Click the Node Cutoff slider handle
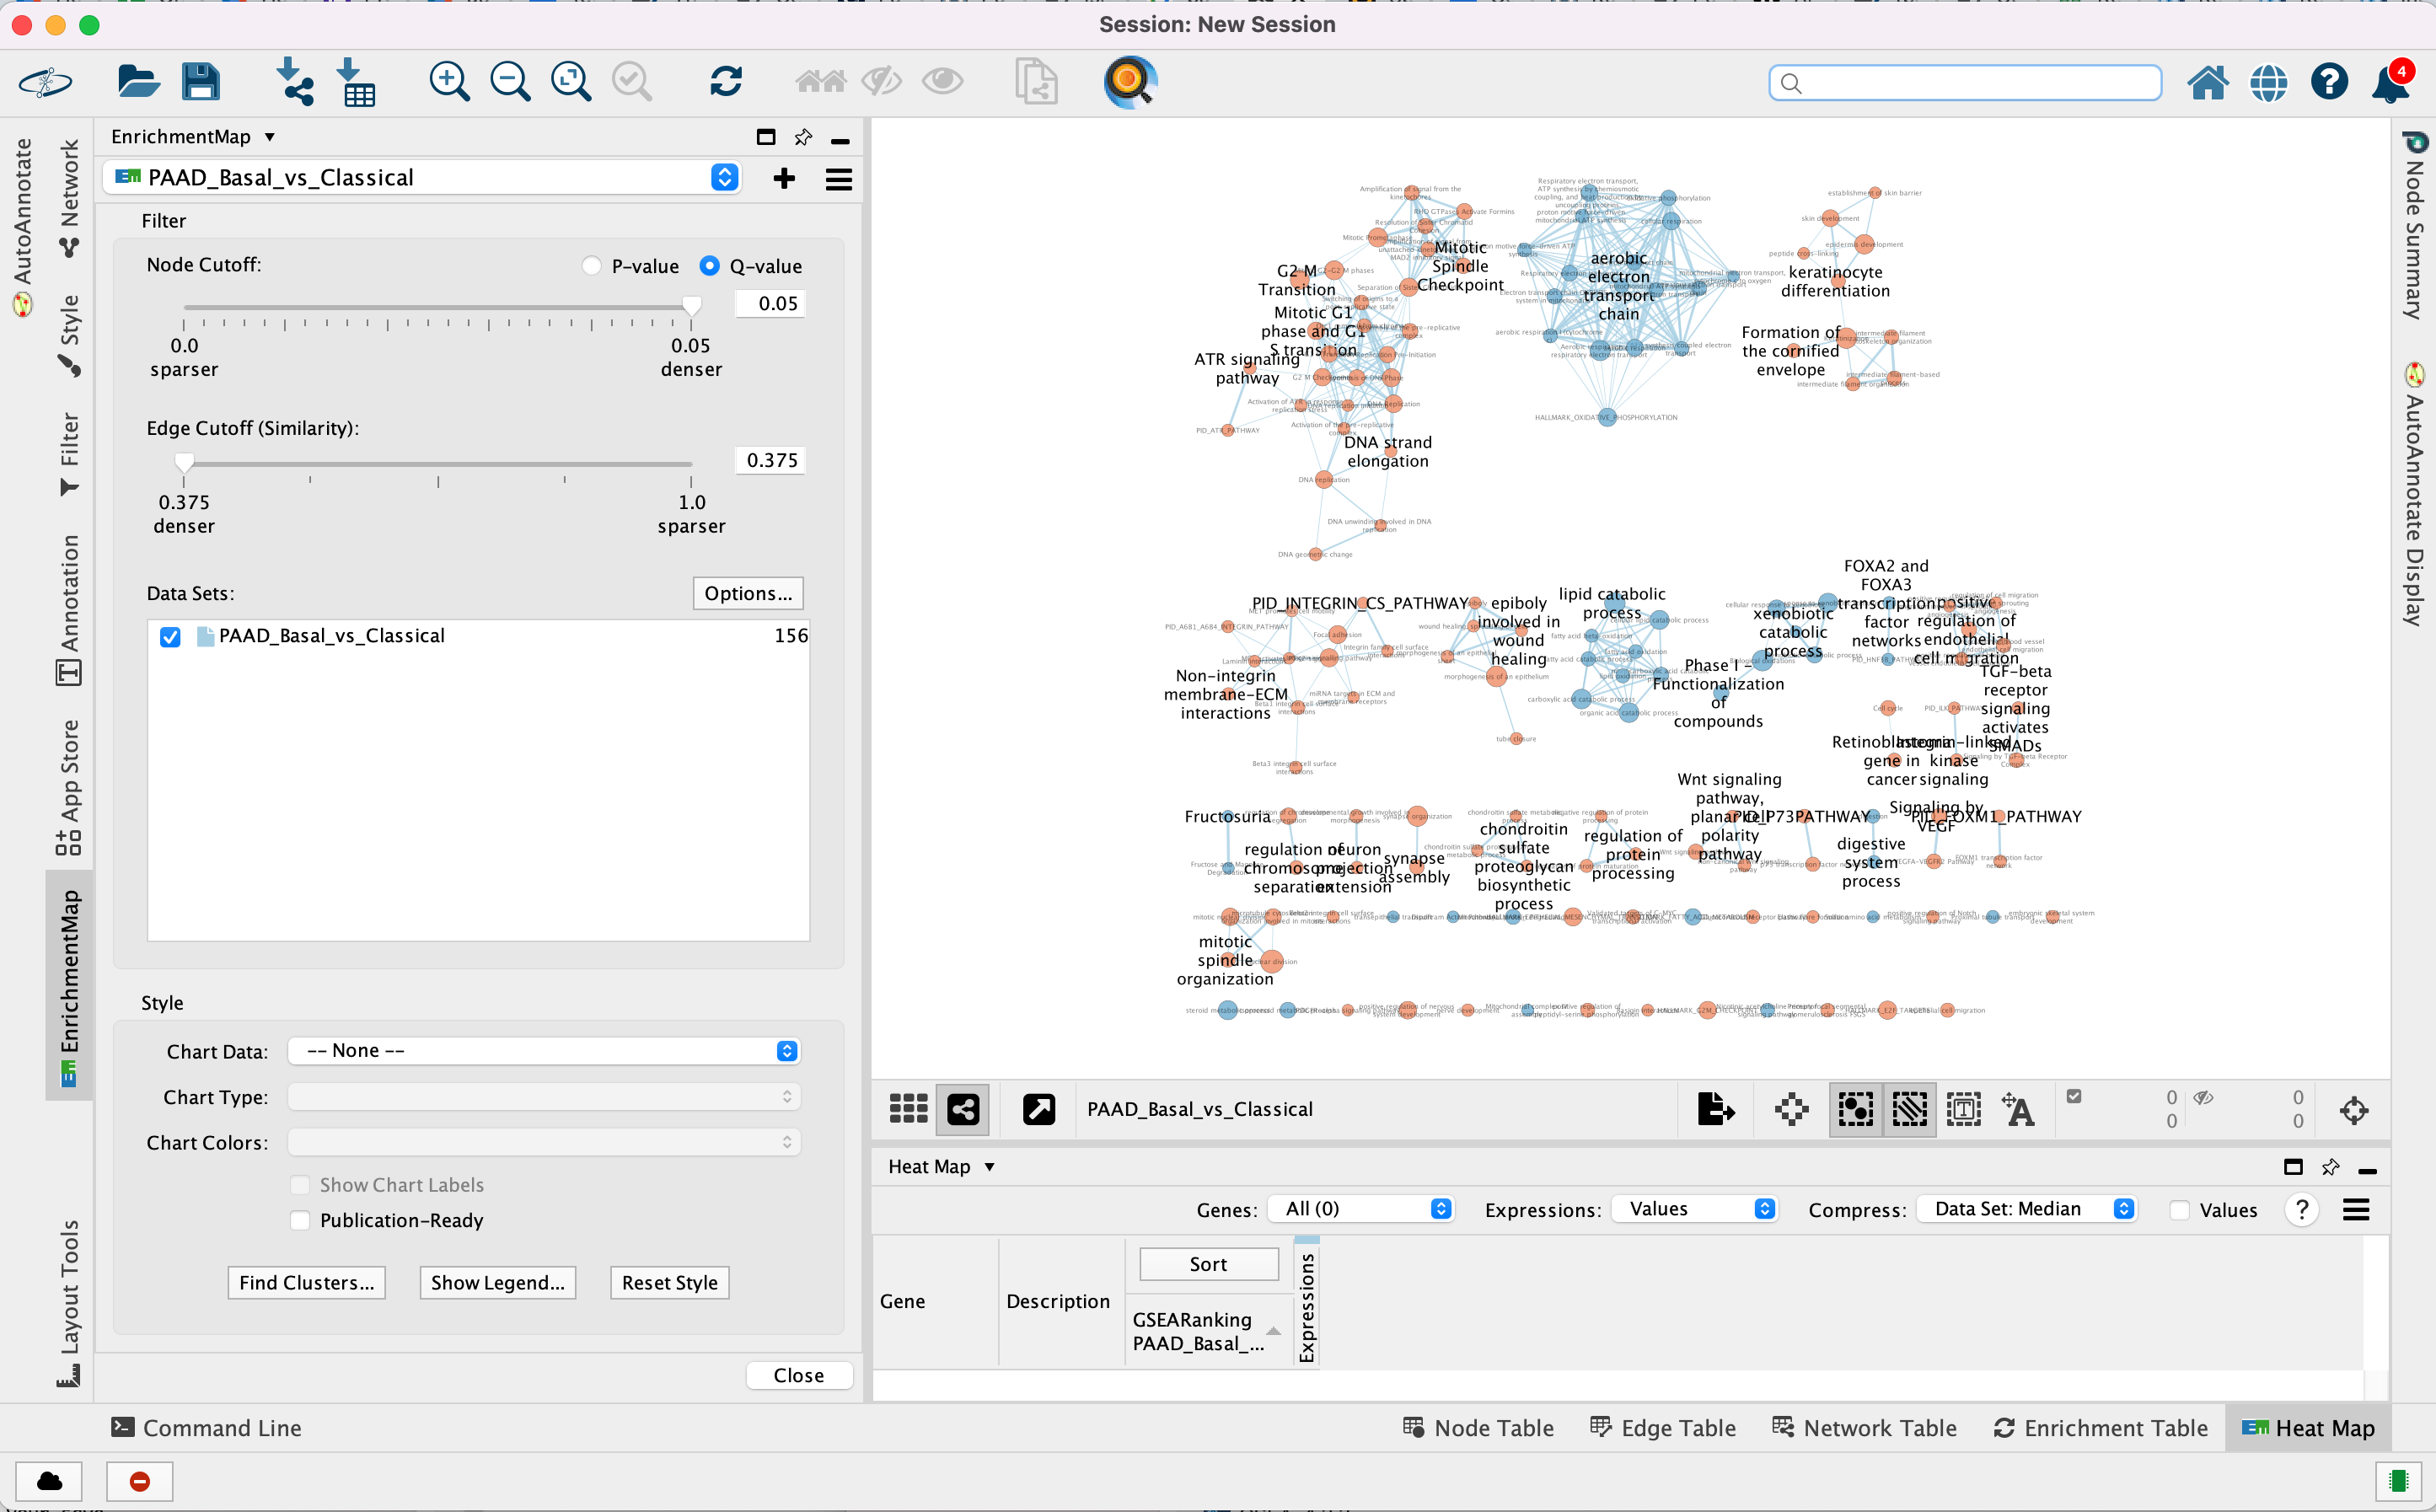2436x1512 pixels. (x=691, y=306)
